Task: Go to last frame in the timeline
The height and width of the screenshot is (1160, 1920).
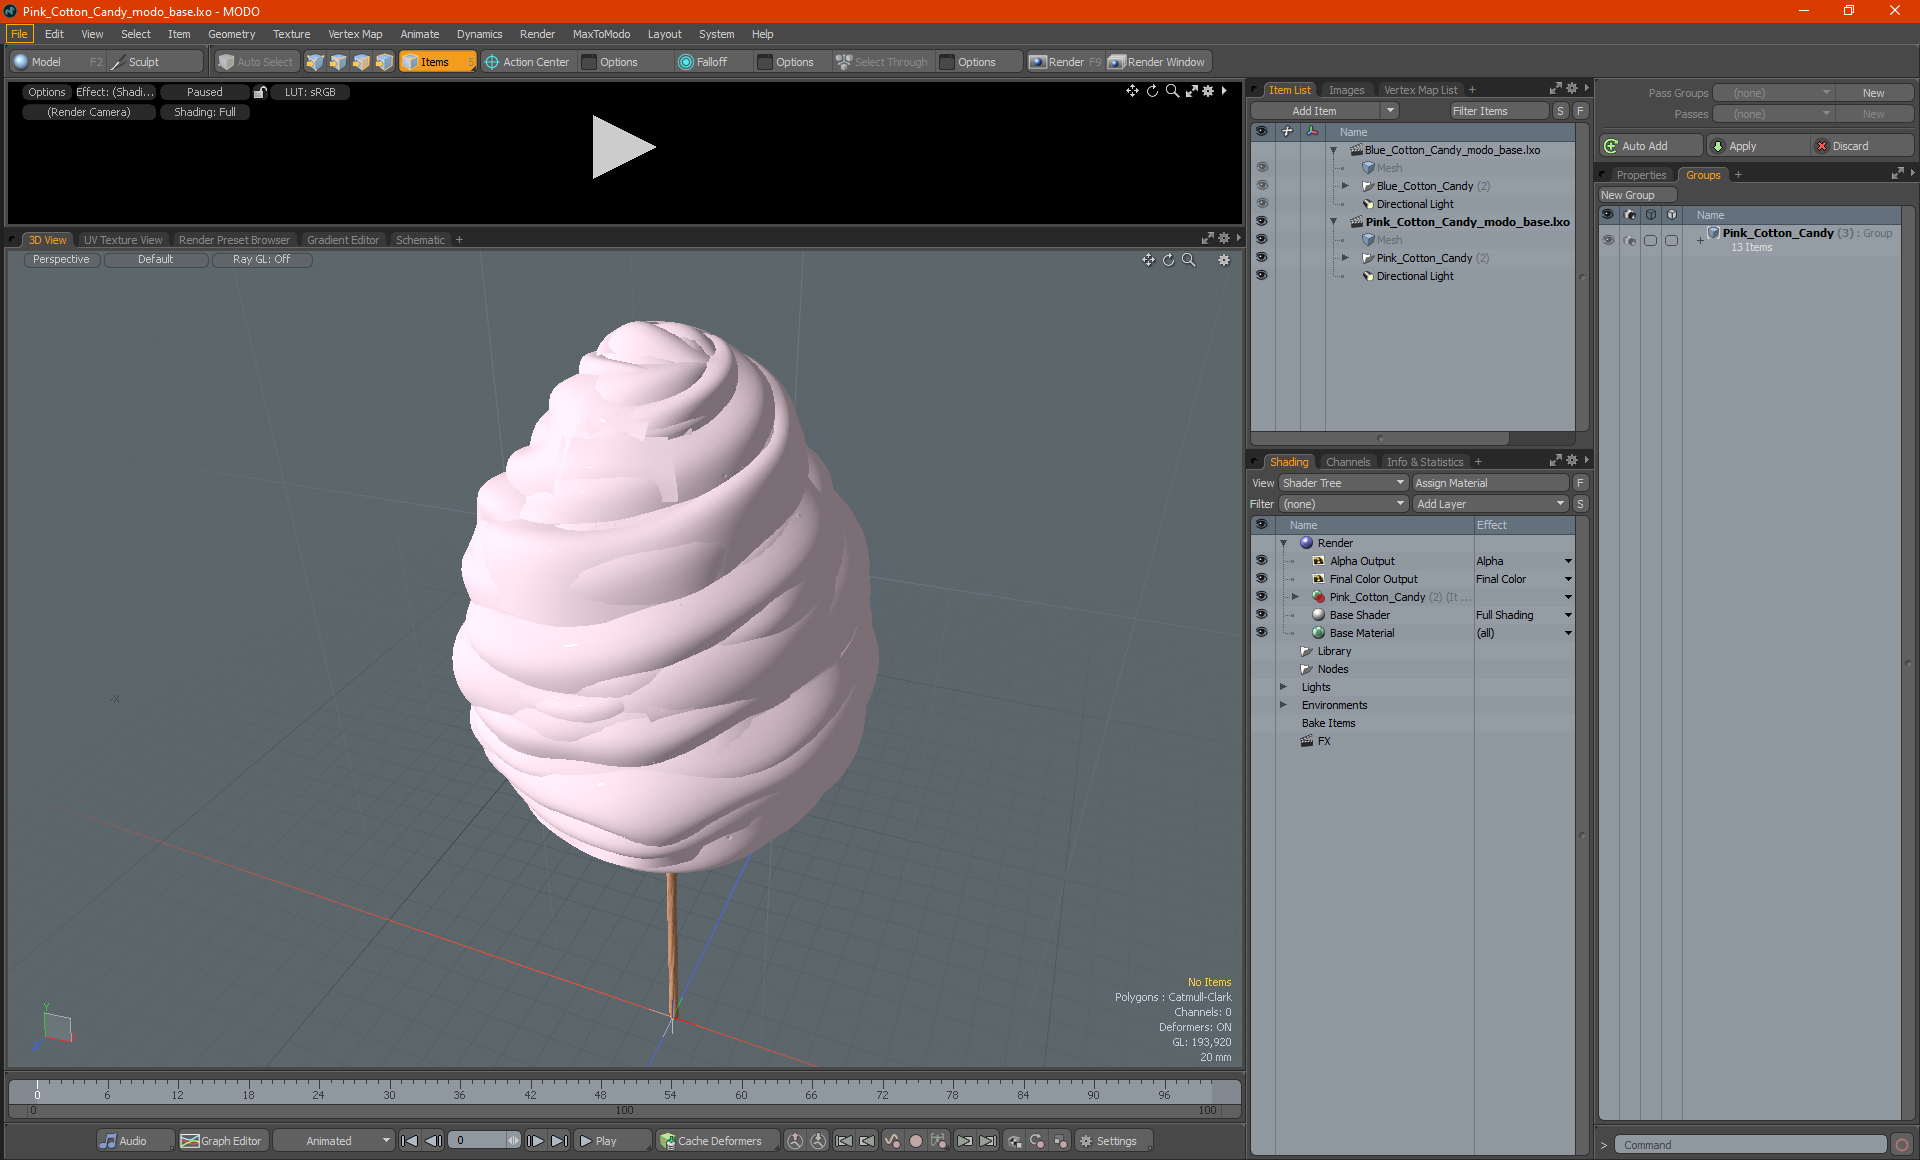Action: [560, 1141]
